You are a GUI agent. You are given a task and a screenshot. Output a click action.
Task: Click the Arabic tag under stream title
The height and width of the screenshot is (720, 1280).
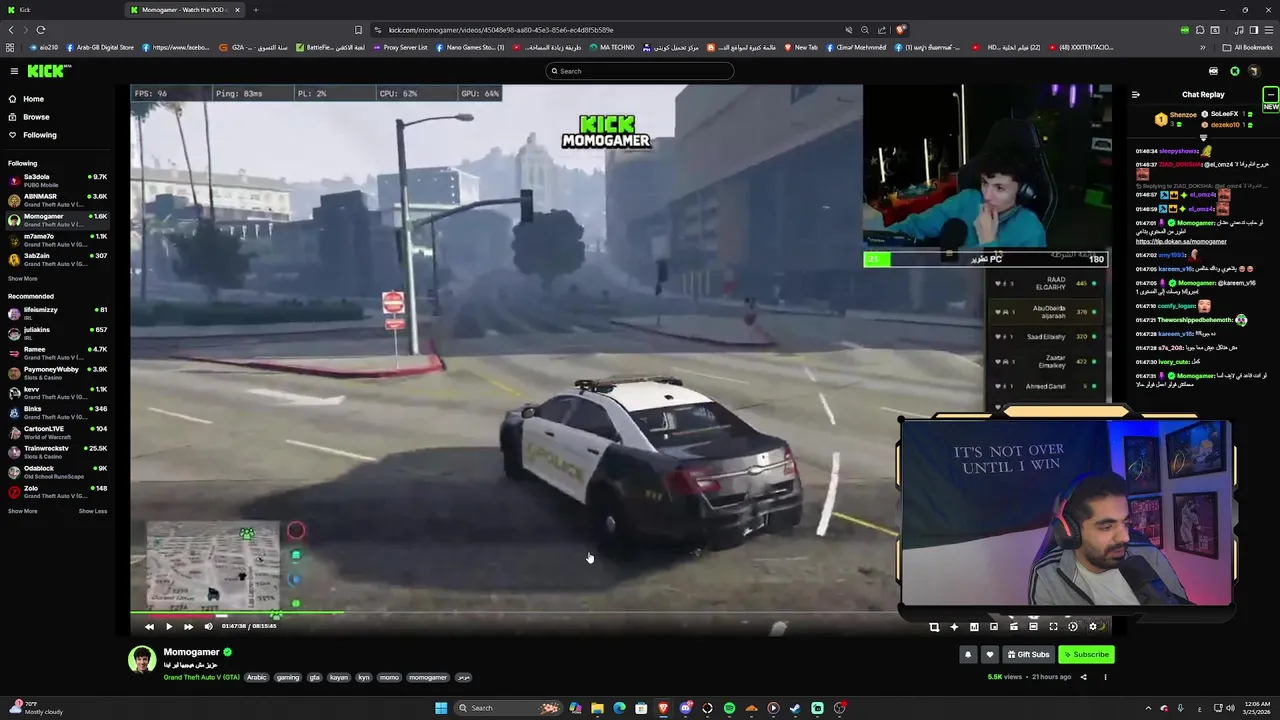click(x=257, y=677)
